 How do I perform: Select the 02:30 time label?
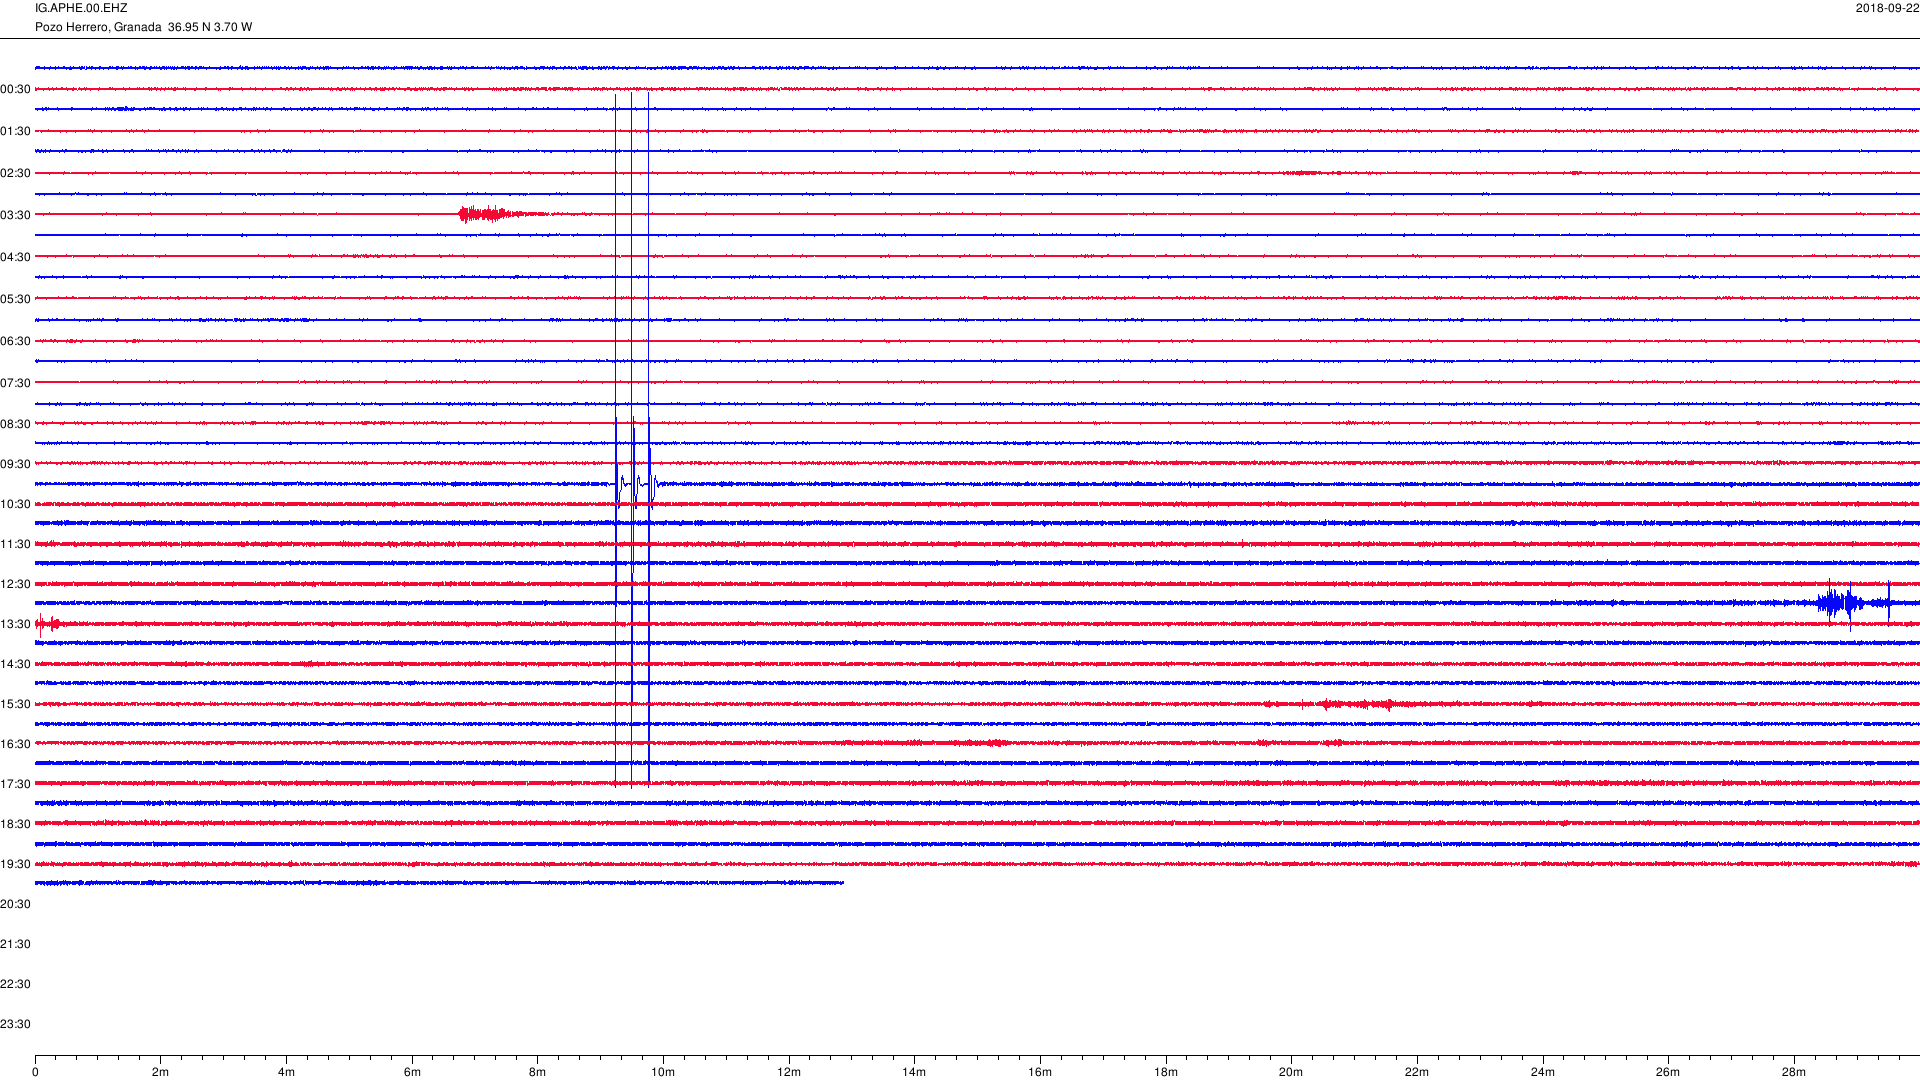(15, 174)
